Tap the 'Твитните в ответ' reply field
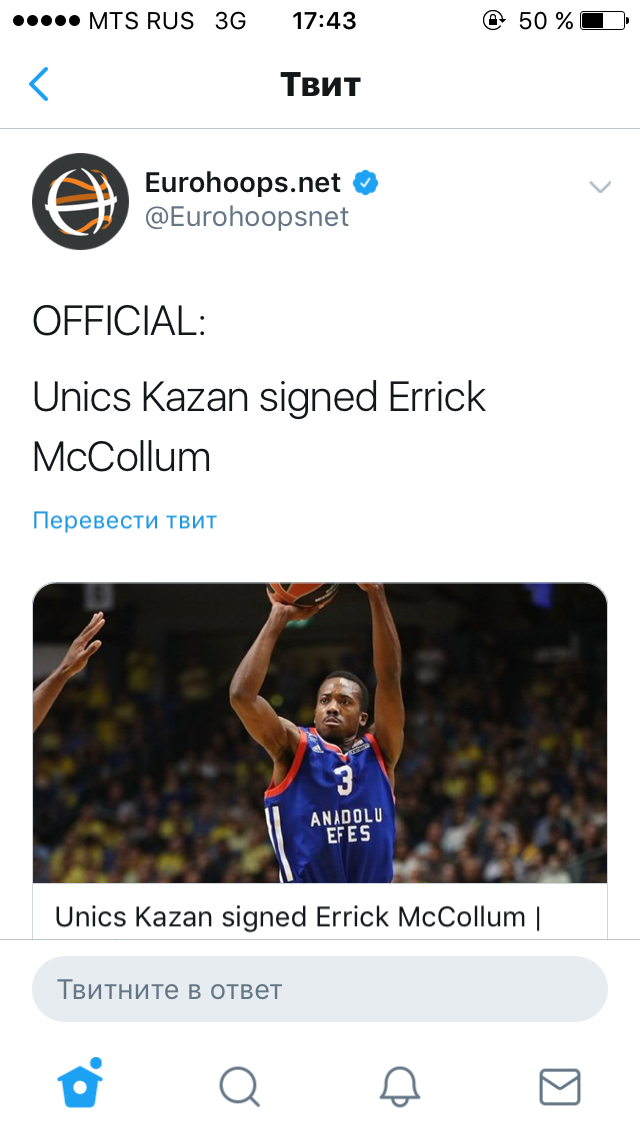The image size is (640, 1136). click(x=320, y=989)
